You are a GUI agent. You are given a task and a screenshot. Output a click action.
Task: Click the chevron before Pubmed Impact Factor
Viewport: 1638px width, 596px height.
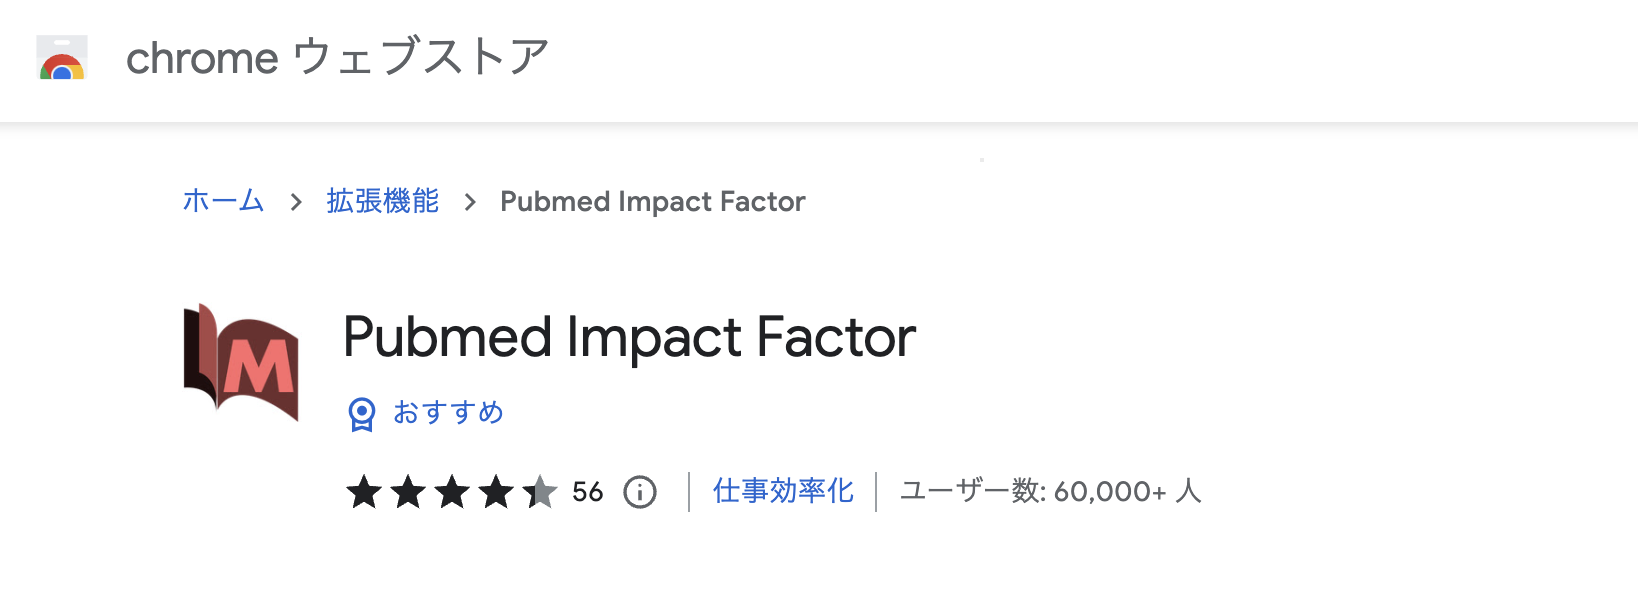[468, 202]
